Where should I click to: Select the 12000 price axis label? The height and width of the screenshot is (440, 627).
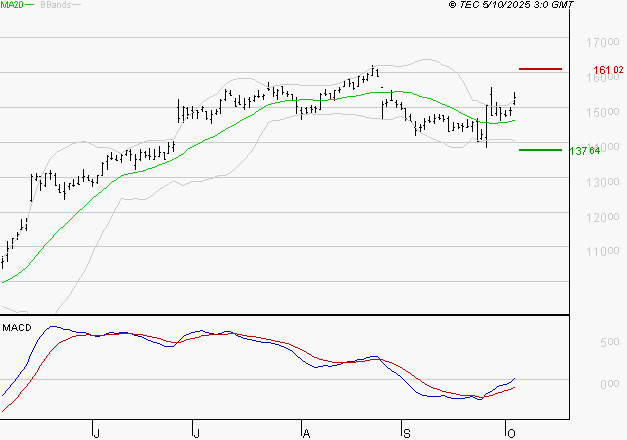coord(602,217)
